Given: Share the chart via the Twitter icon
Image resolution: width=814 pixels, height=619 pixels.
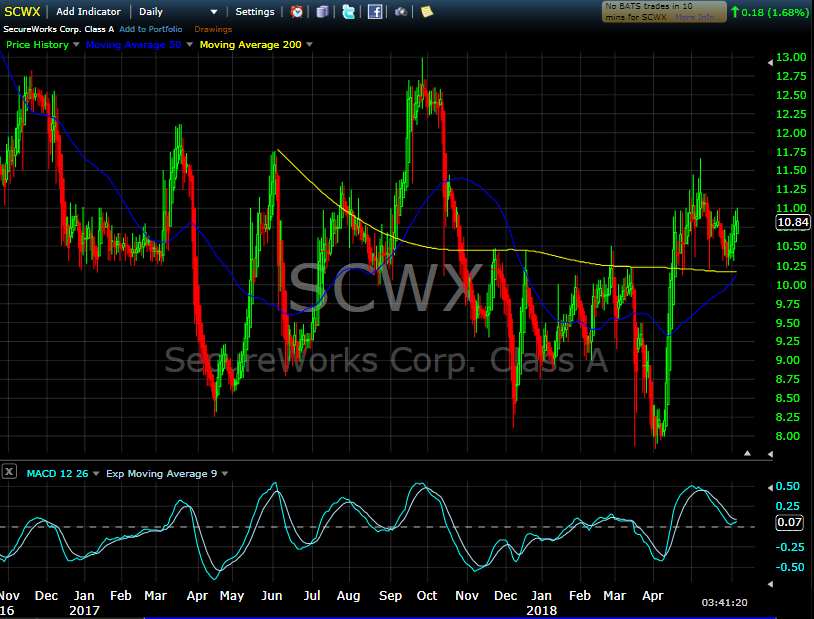Looking at the screenshot, I should [x=348, y=11].
